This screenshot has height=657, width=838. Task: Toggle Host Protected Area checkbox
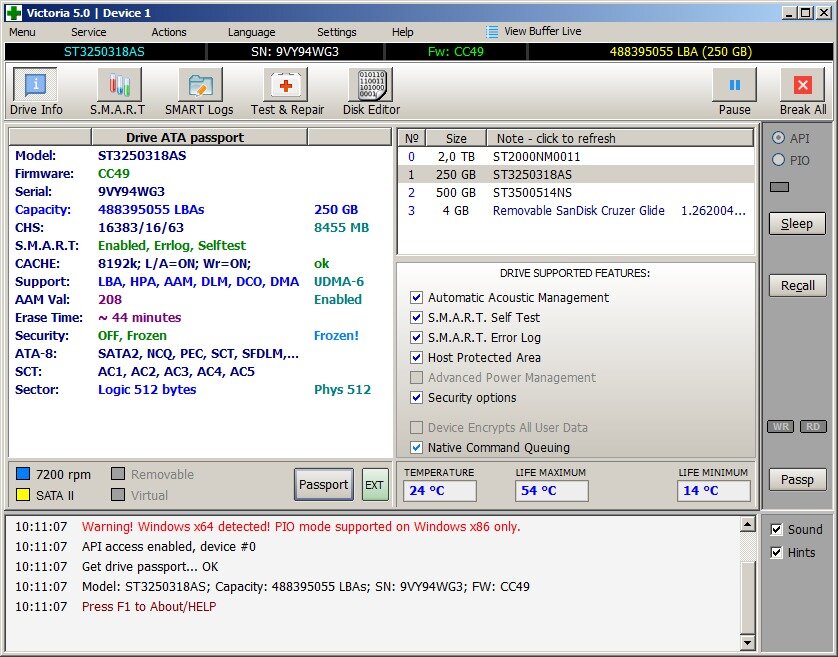point(416,357)
